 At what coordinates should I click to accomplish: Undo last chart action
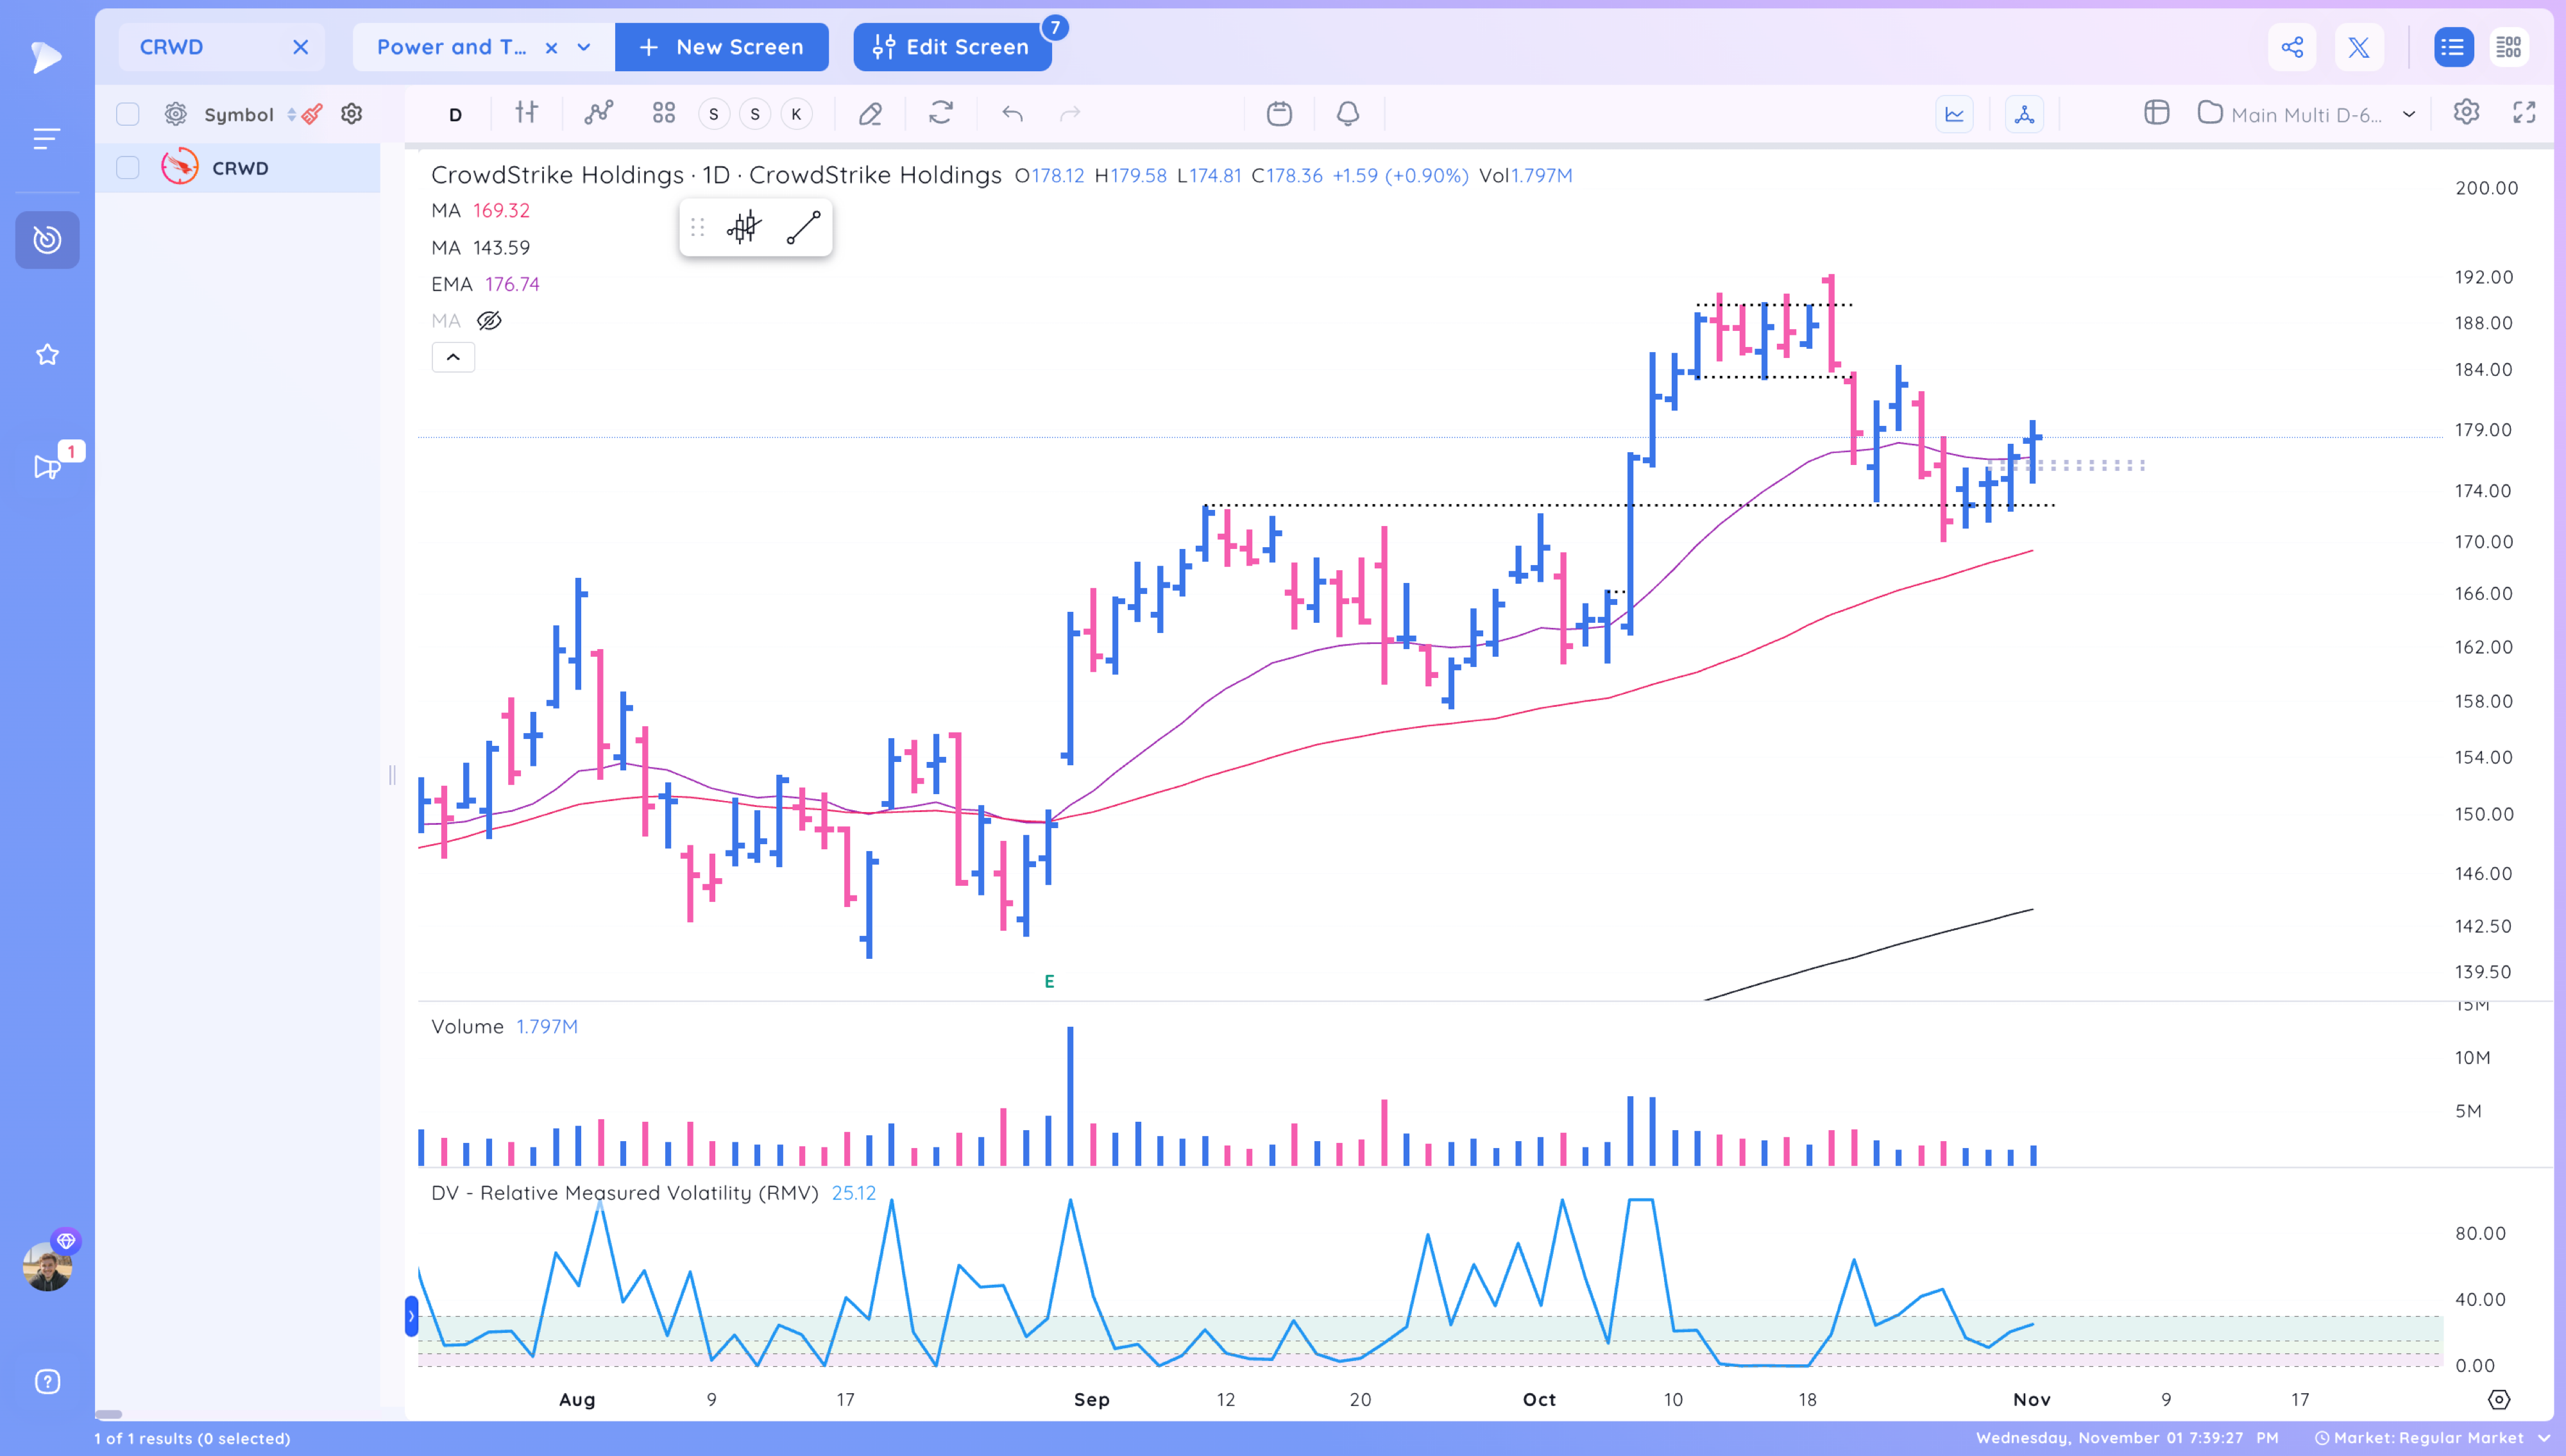[x=1012, y=114]
